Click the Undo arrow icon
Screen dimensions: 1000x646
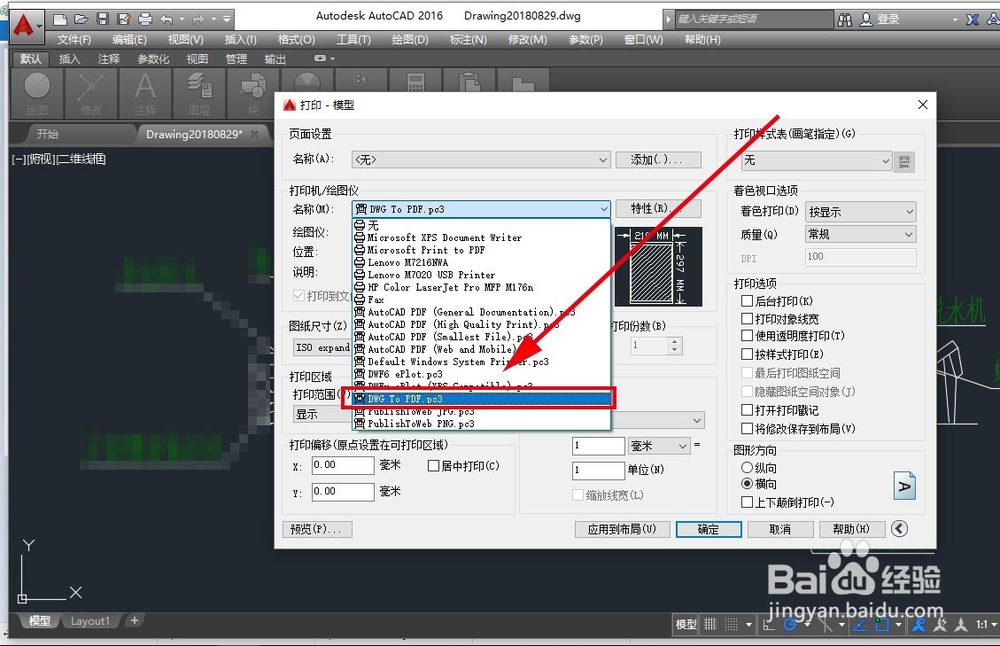tap(166, 19)
